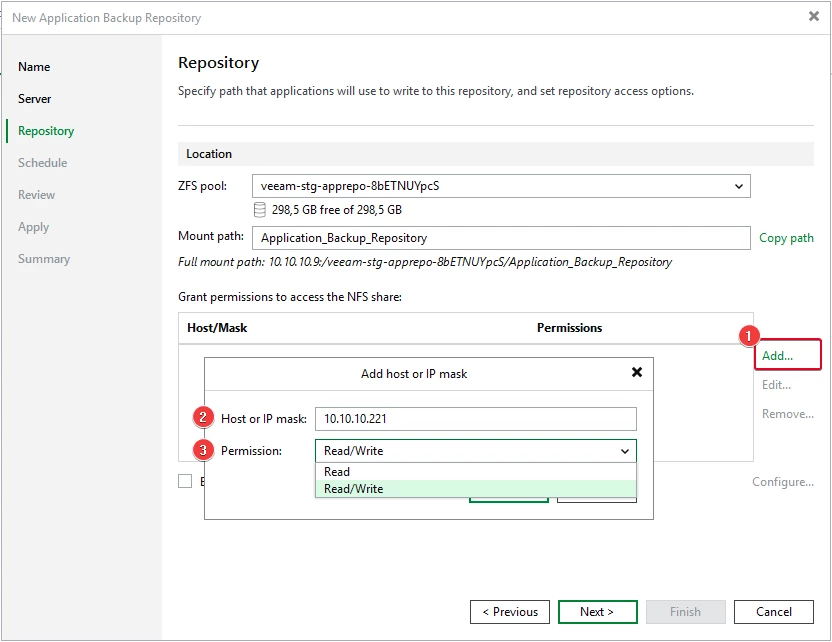The height and width of the screenshot is (642, 832).
Task: Expand the ZFS pool dropdown
Action: [x=738, y=186]
